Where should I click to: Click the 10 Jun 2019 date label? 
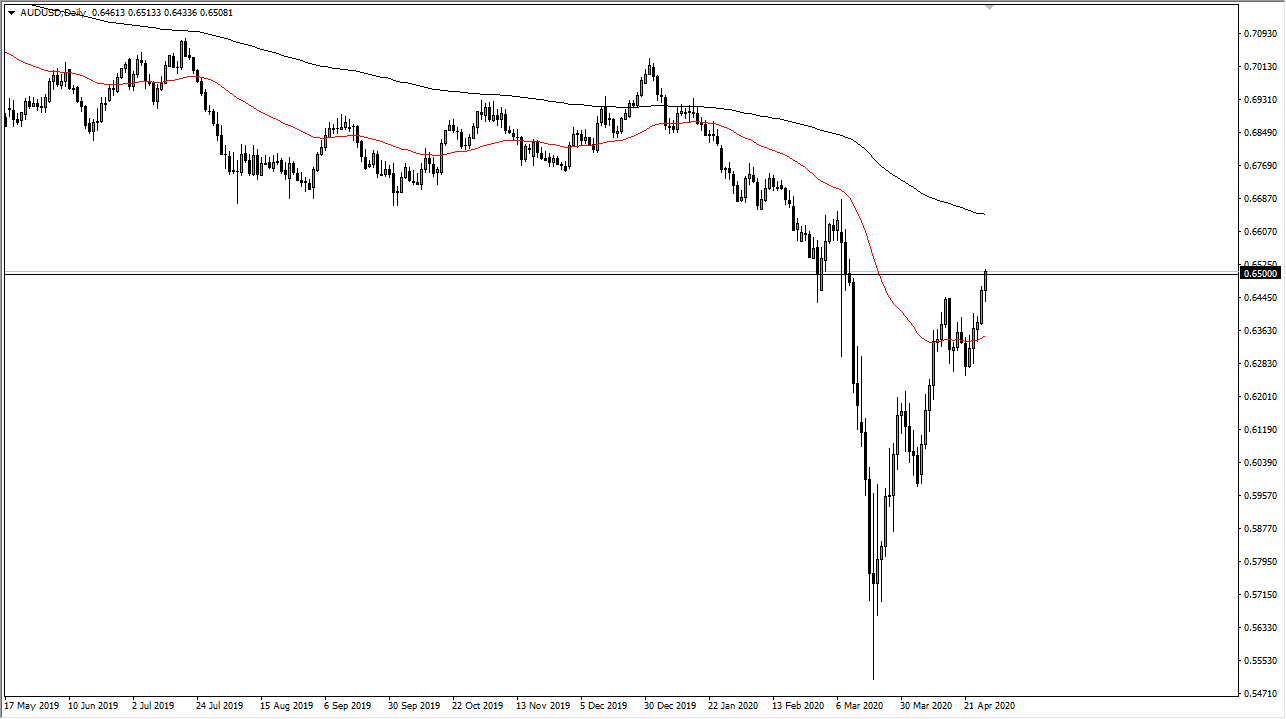[x=94, y=706]
